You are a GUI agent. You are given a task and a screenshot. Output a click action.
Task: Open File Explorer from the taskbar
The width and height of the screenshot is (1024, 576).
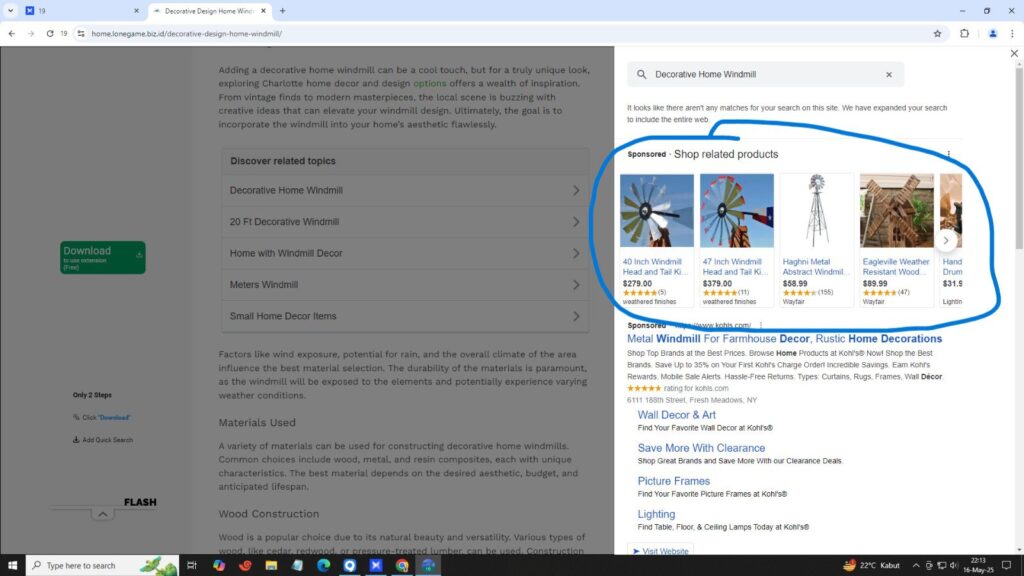271,565
